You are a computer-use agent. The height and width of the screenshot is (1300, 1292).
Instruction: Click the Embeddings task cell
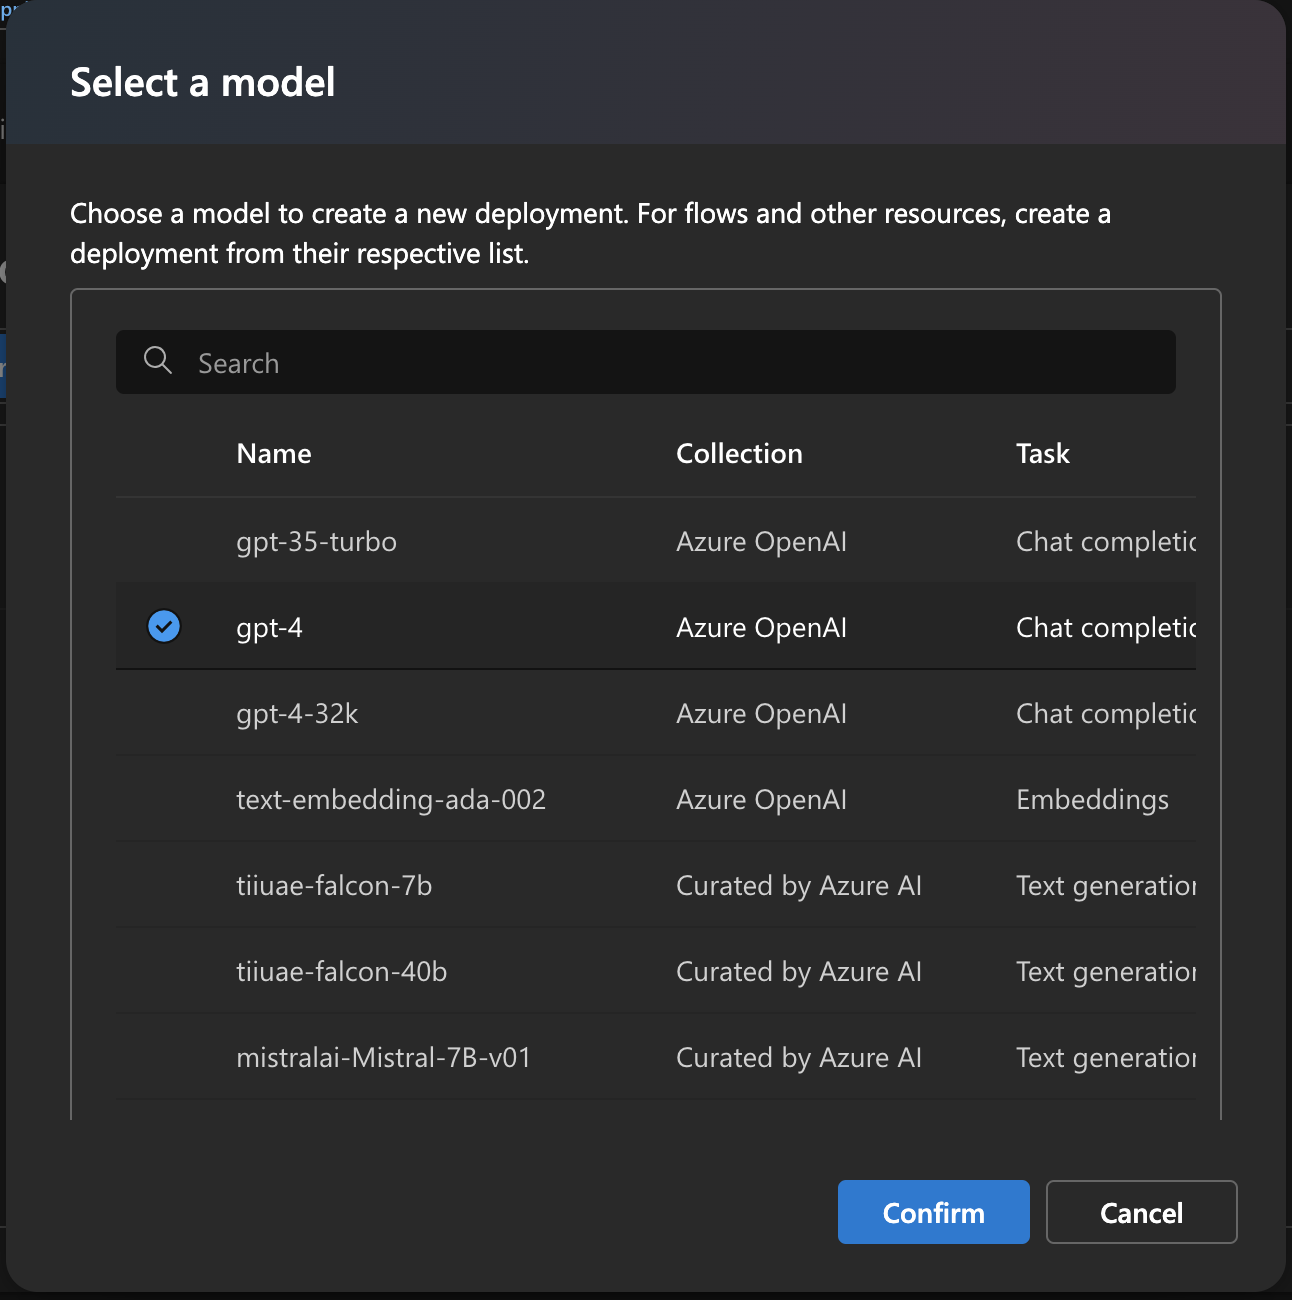(x=1092, y=800)
